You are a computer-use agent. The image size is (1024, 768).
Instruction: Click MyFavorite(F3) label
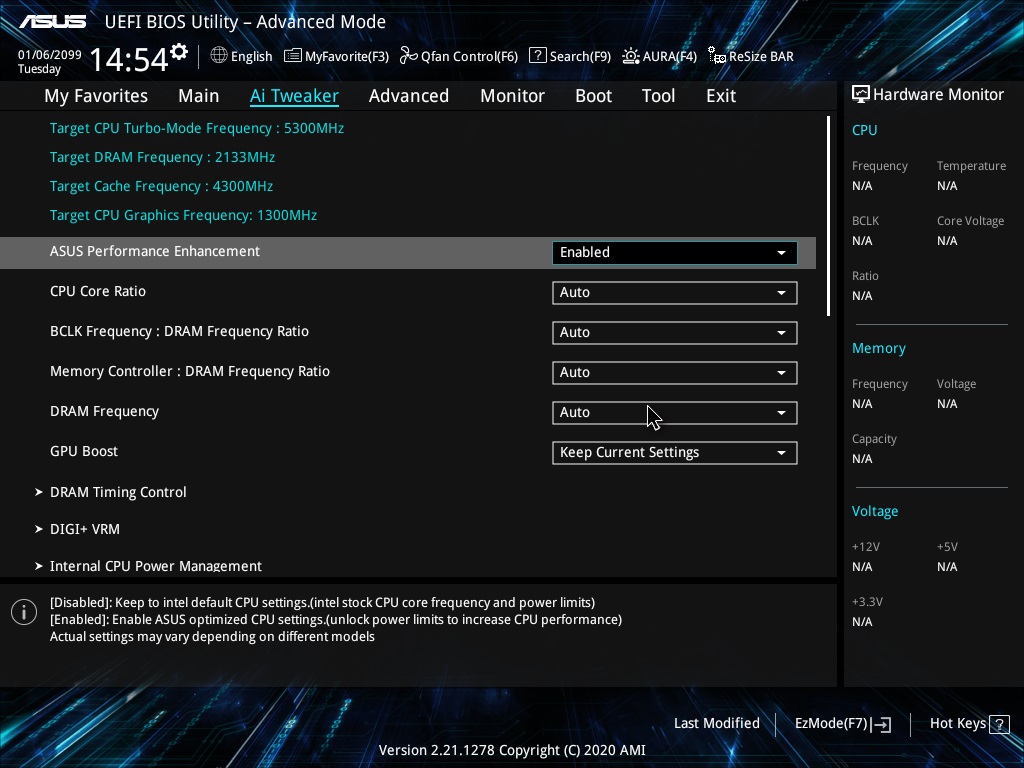pyautogui.click(x=347, y=57)
